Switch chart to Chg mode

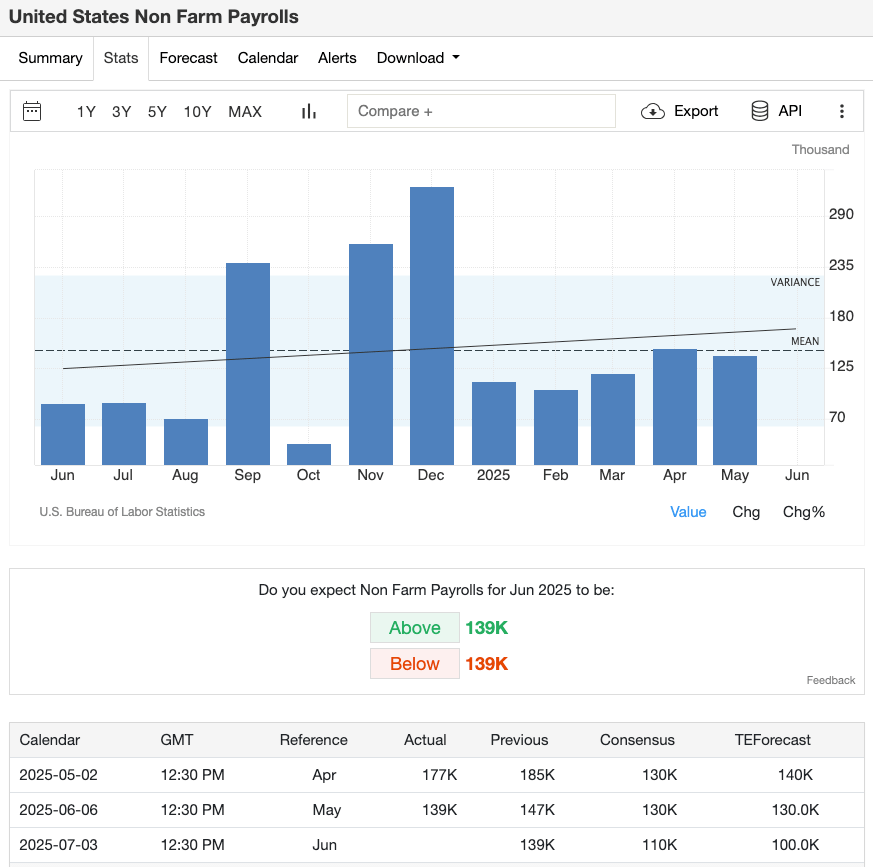click(745, 512)
